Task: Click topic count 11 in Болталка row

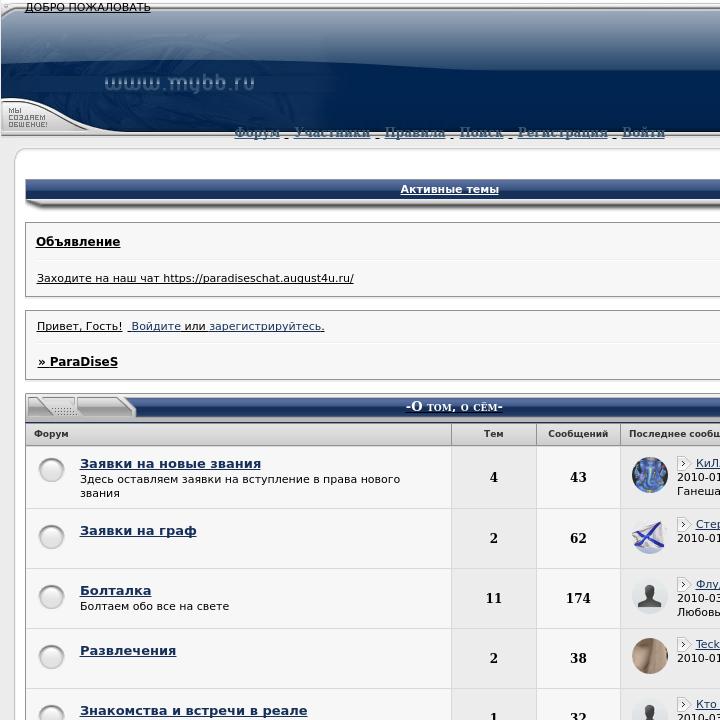Action: click(x=494, y=598)
